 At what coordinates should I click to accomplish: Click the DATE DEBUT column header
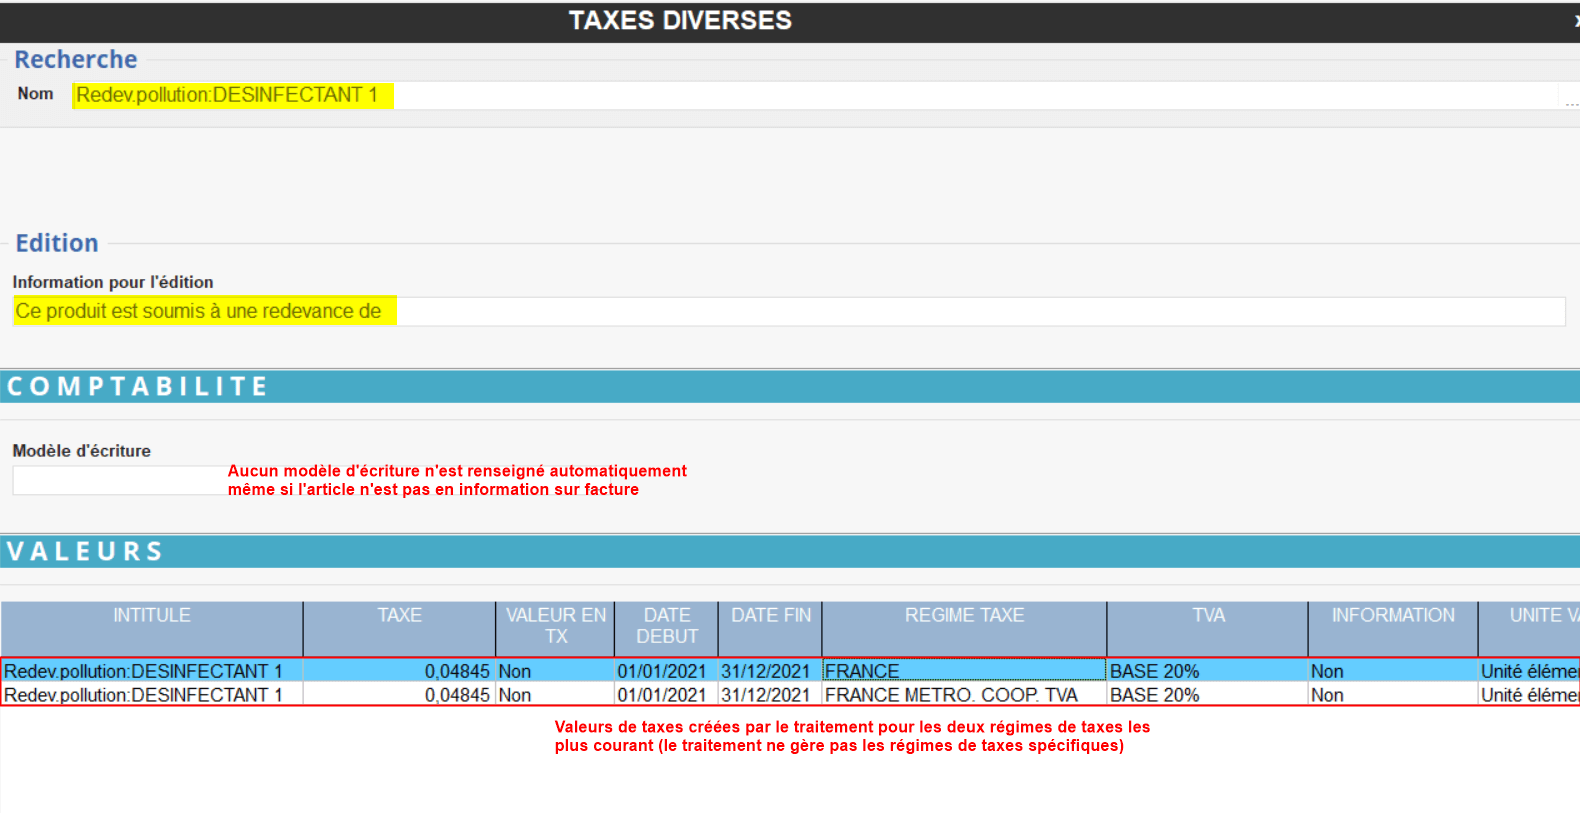pyautogui.click(x=667, y=626)
